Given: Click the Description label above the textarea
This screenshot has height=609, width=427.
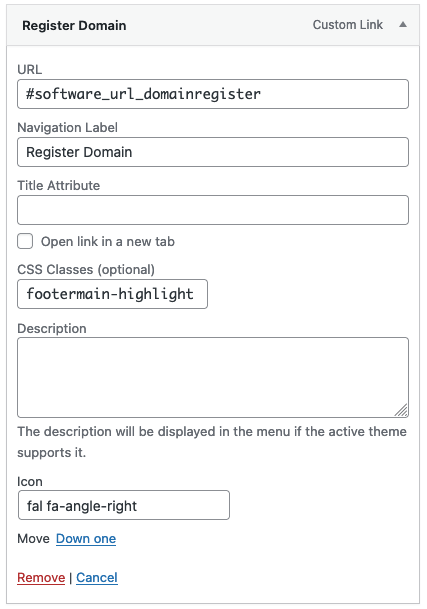Looking at the screenshot, I should click(52, 329).
